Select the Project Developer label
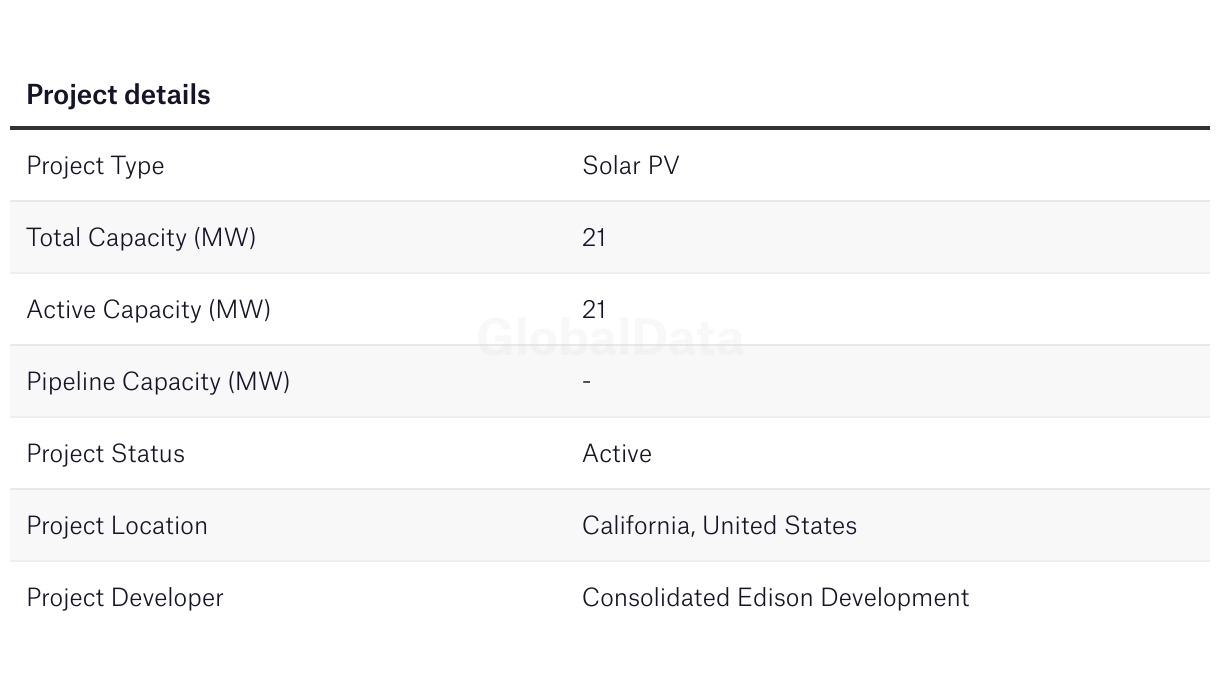The width and height of the screenshot is (1220, 674). point(125,598)
